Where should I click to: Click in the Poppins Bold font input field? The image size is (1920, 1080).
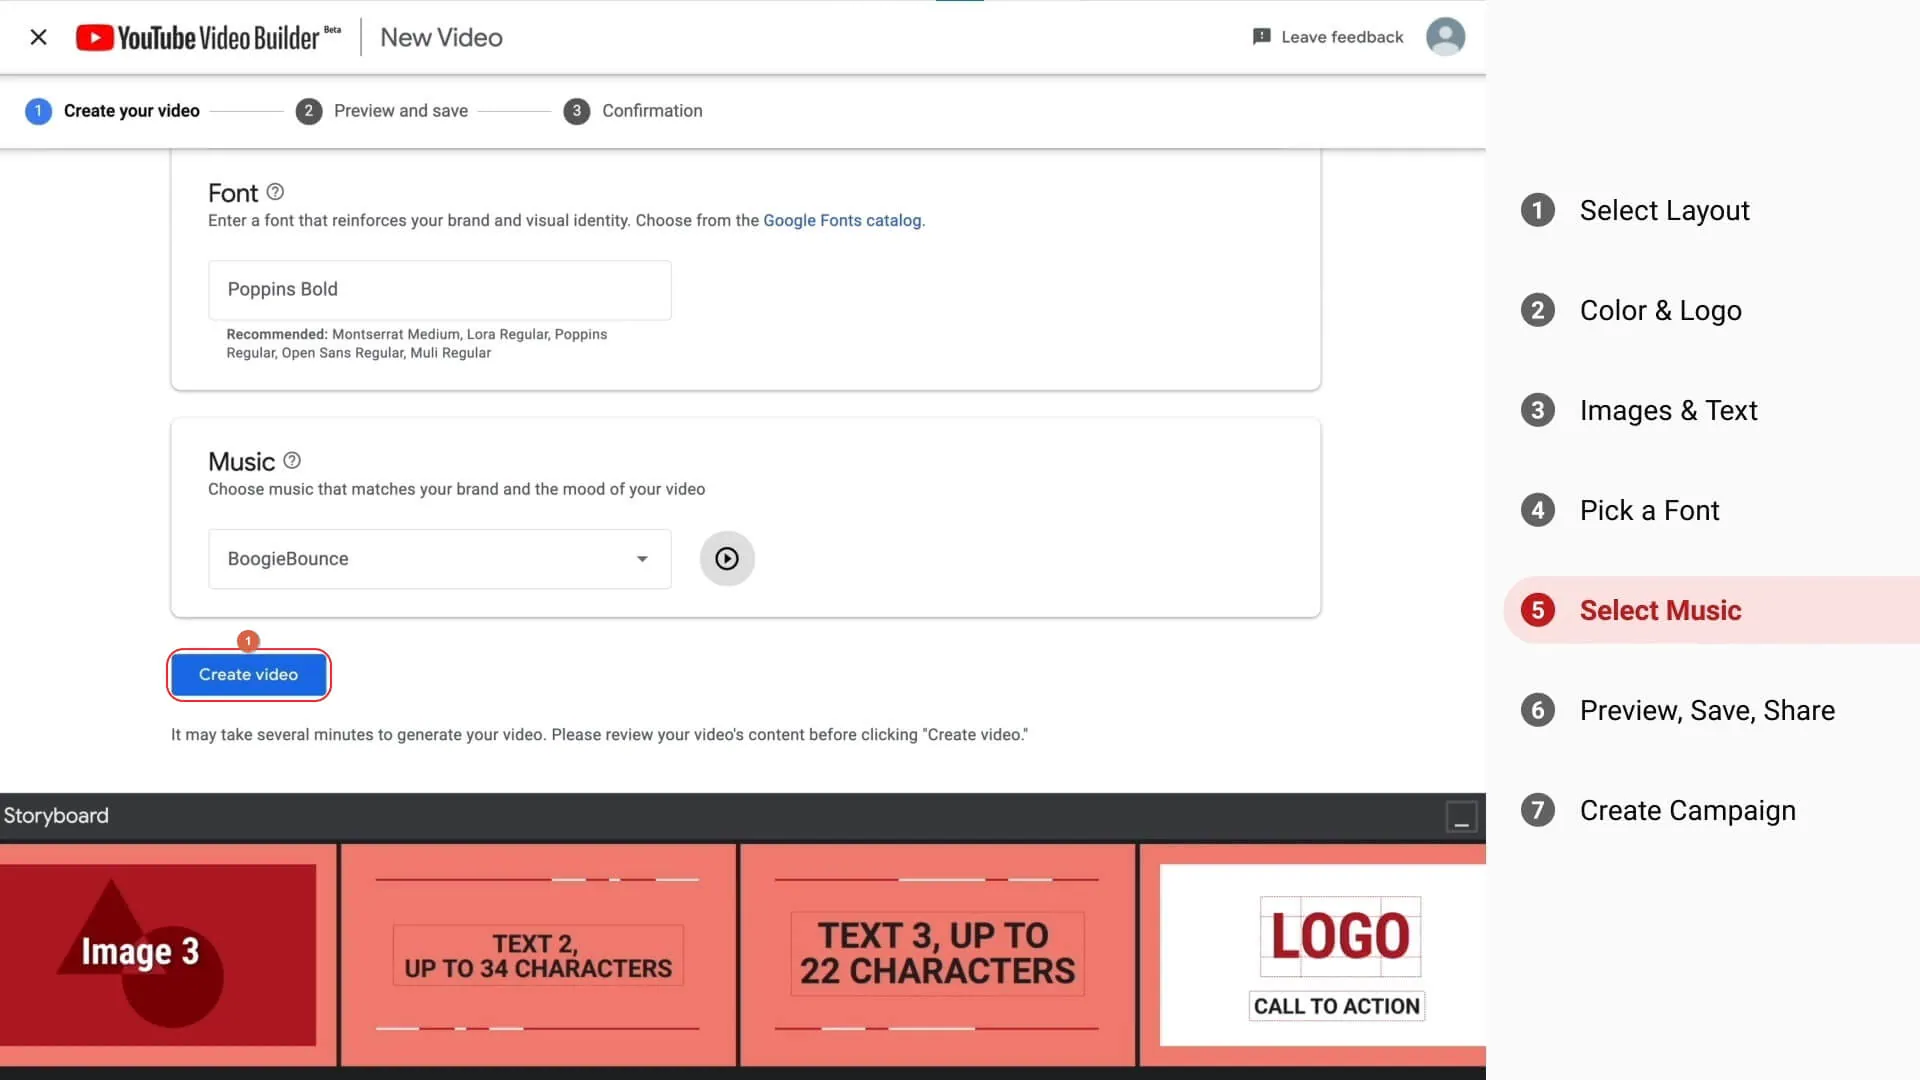coord(440,289)
